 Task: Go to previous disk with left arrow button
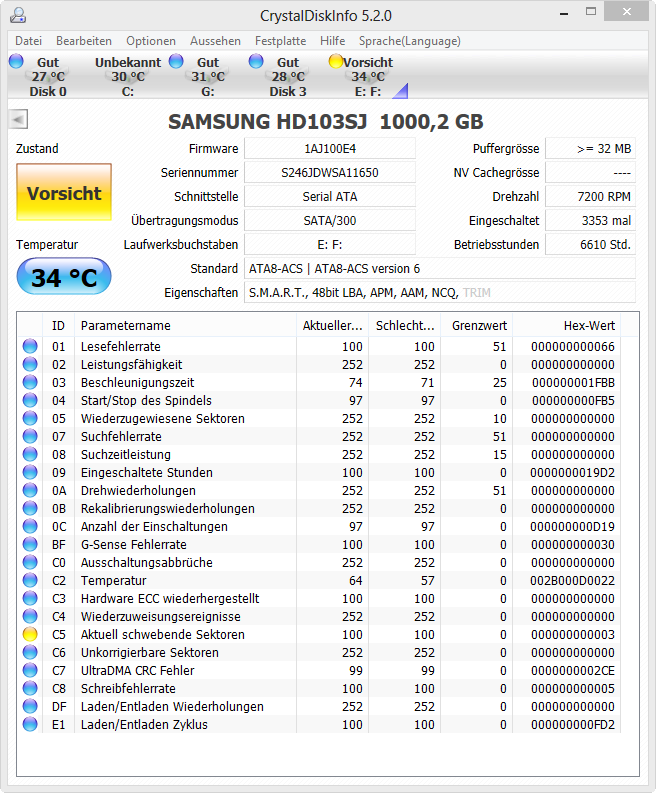(x=18, y=120)
